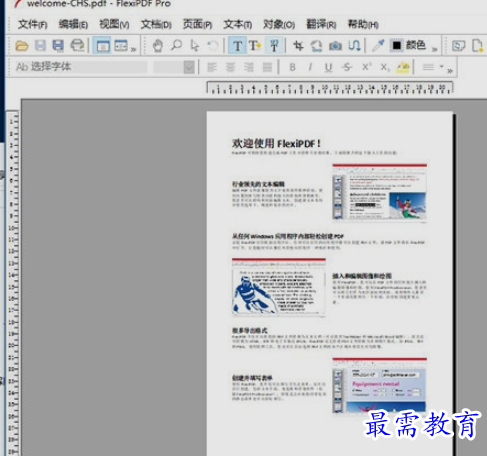
Task: Toggle strikethrough formatting
Action: (347, 67)
